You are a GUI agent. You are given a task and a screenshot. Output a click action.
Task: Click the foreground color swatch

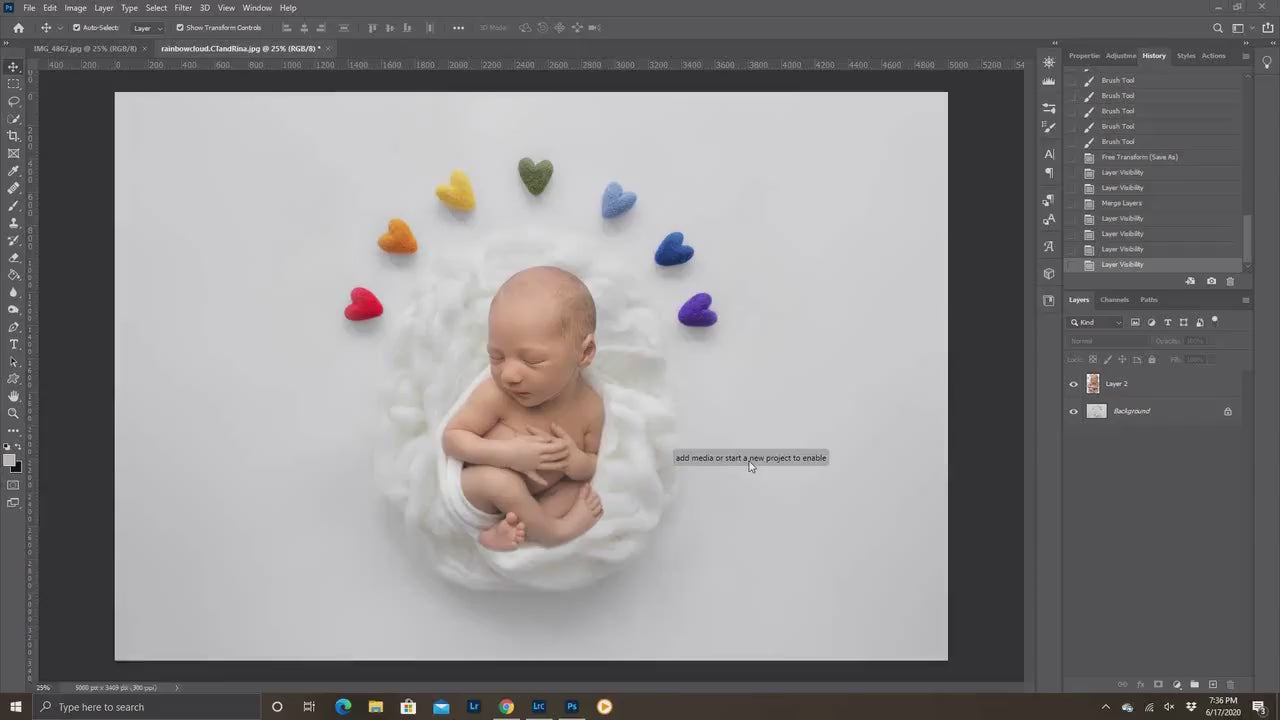pos(10,460)
